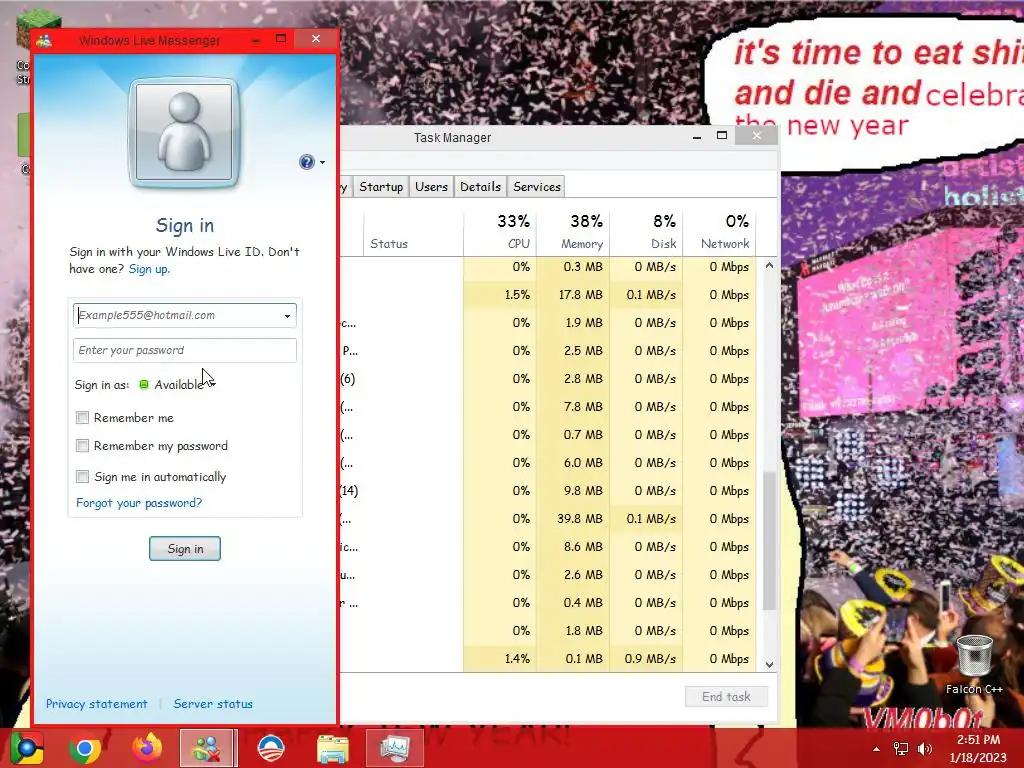The image size is (1024, 768).
Task: Open the Services tab in Task Manager
Action: [x=537, y=187]
